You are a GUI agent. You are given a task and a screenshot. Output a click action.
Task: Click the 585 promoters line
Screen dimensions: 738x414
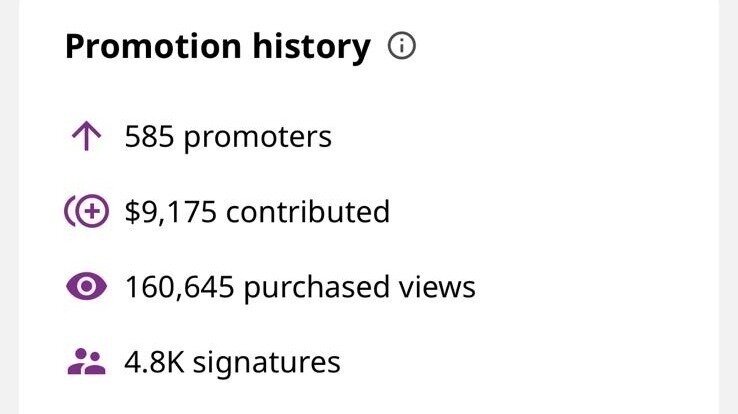coord(228,137)
